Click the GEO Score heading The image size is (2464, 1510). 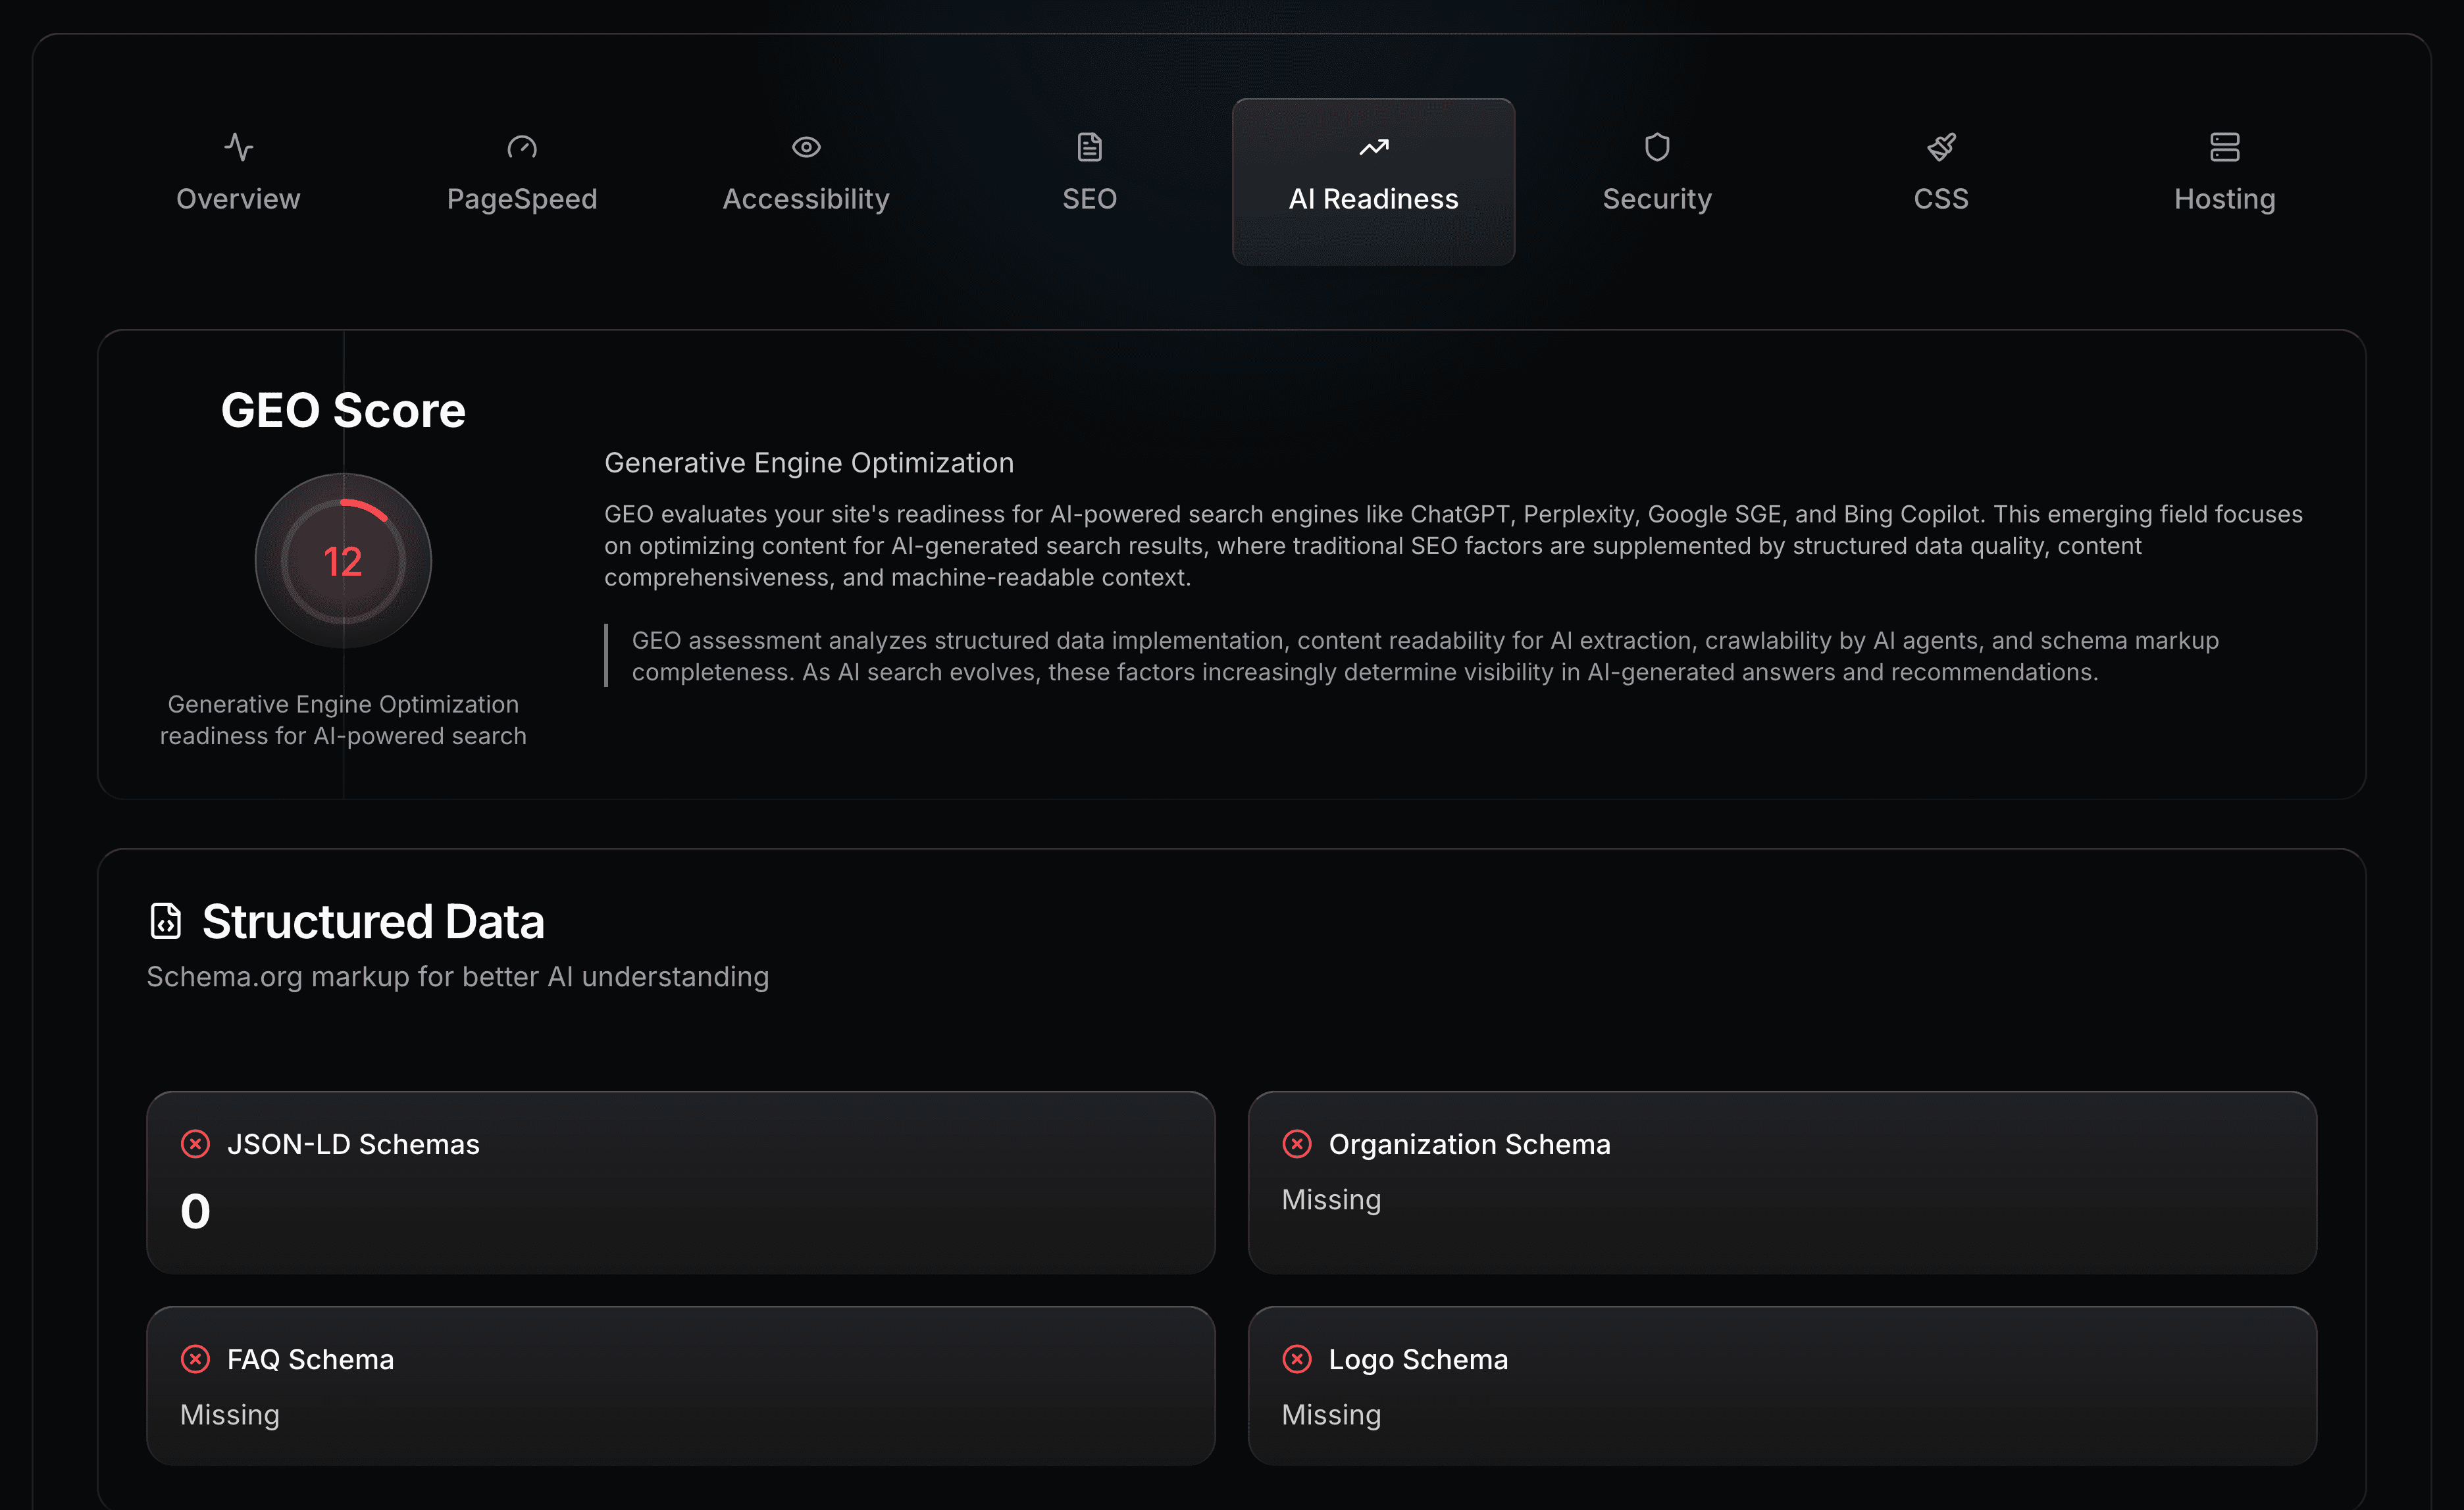(x=343, y=410)
